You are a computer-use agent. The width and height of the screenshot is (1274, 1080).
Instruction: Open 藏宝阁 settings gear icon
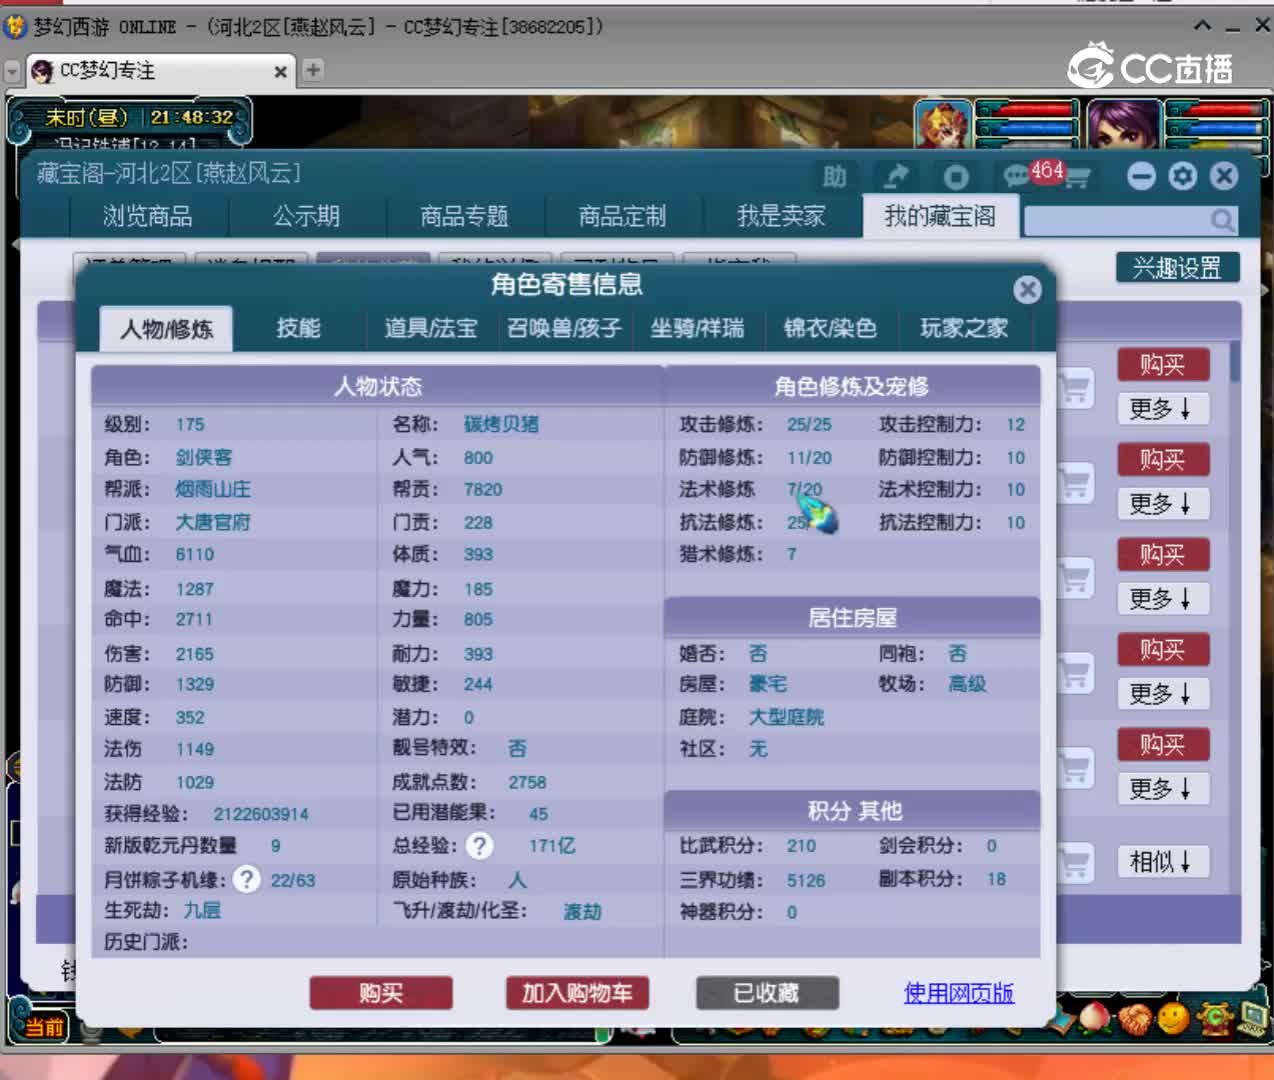click(x=1182, y=176)
